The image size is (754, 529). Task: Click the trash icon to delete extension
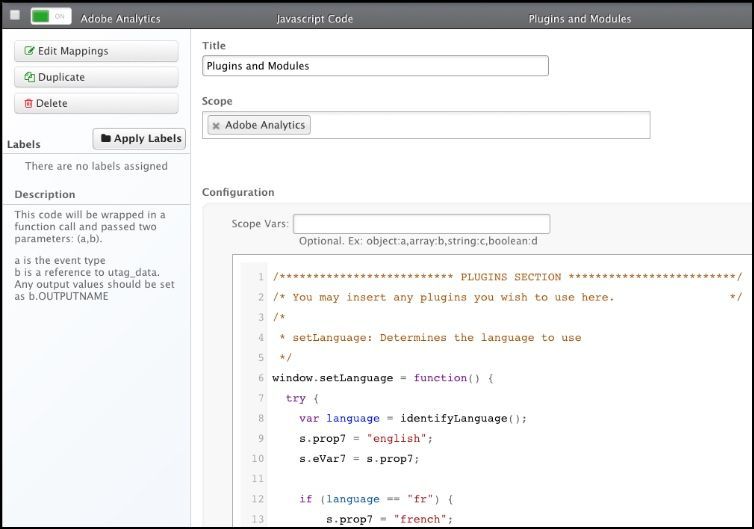pos(29,103)
